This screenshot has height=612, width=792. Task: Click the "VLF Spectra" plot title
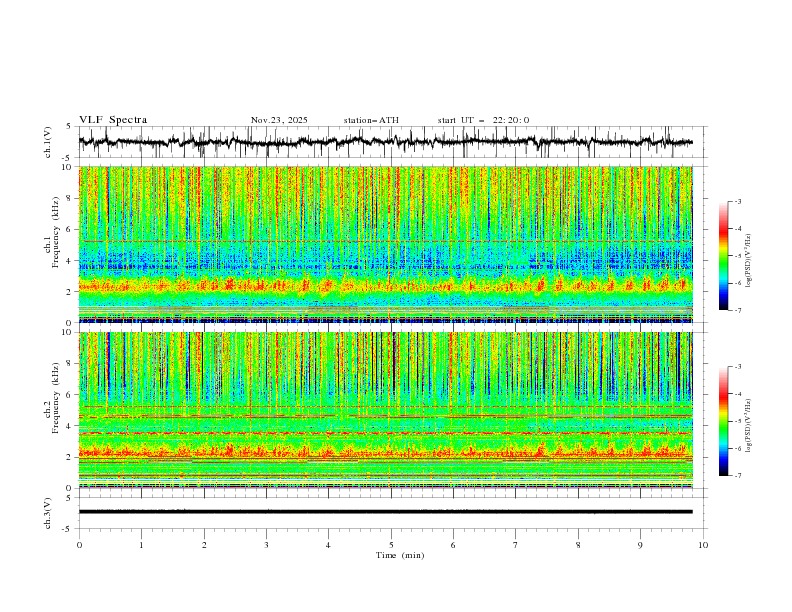tap(113, 120)
